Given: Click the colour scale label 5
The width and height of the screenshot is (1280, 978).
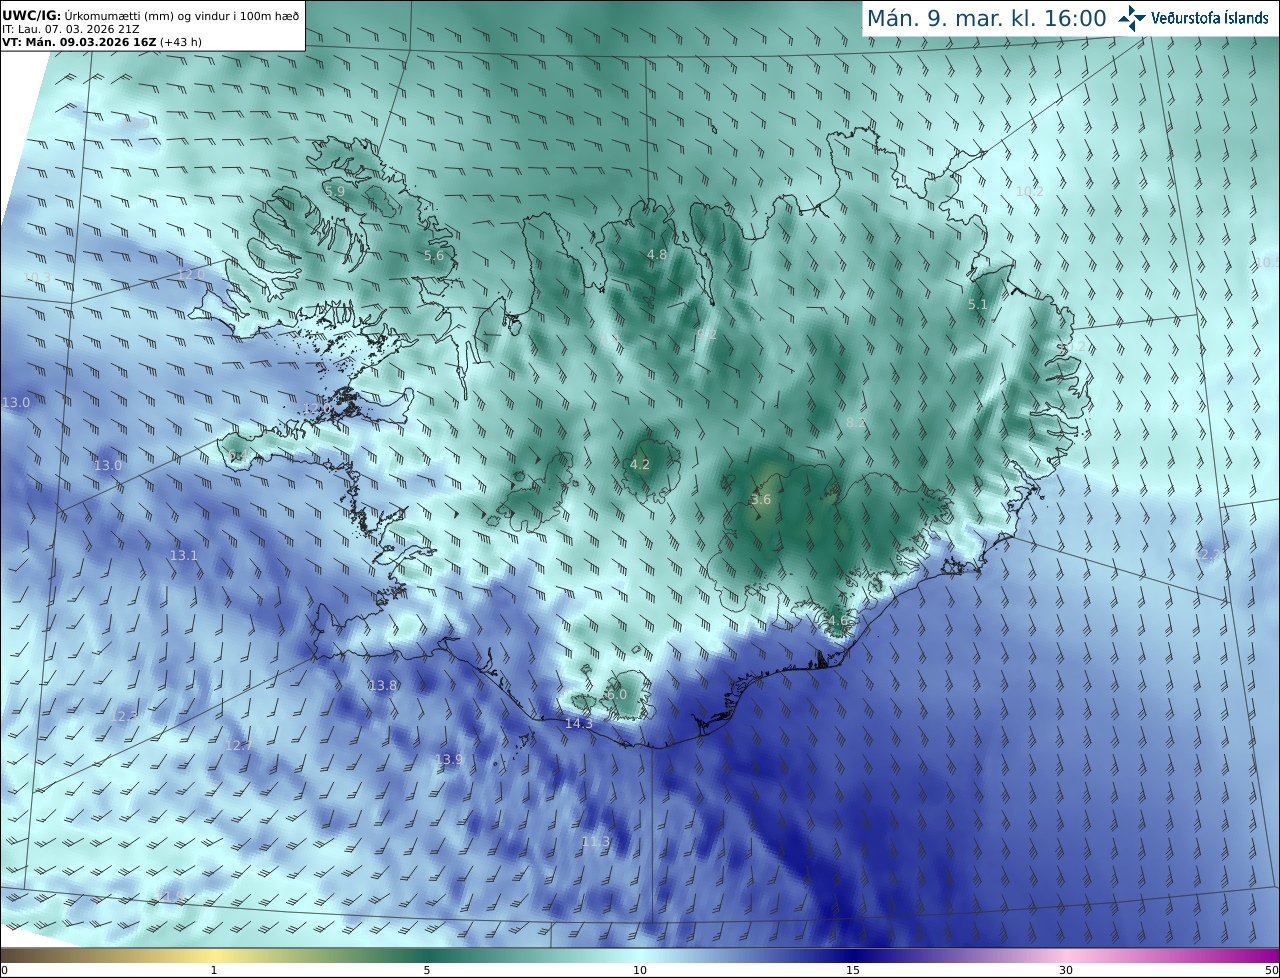Looking at the screenshot, I should (427, 970).
